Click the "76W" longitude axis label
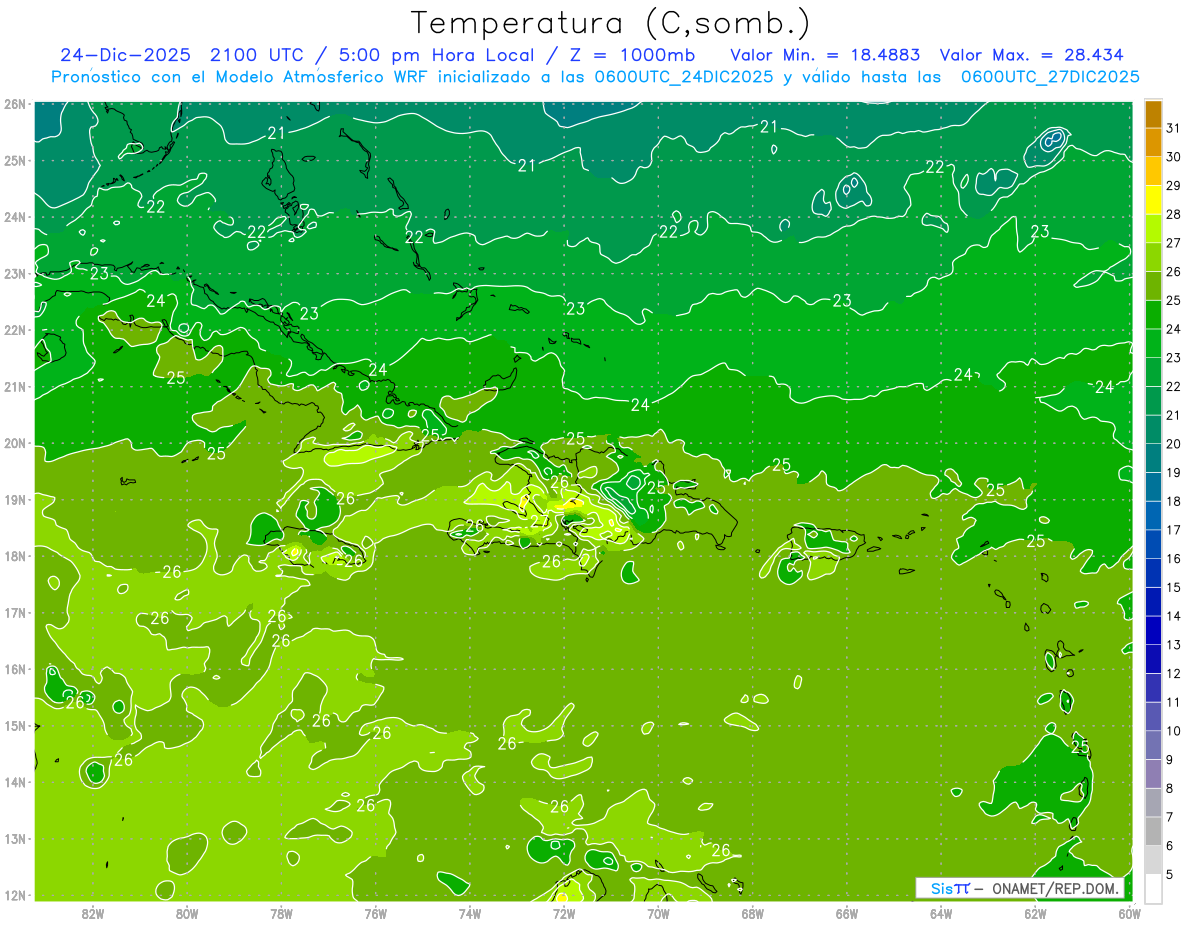Image resolution: width=1200 pixels, height=927 pixels. pyautogui.click(x=376, y=913)
